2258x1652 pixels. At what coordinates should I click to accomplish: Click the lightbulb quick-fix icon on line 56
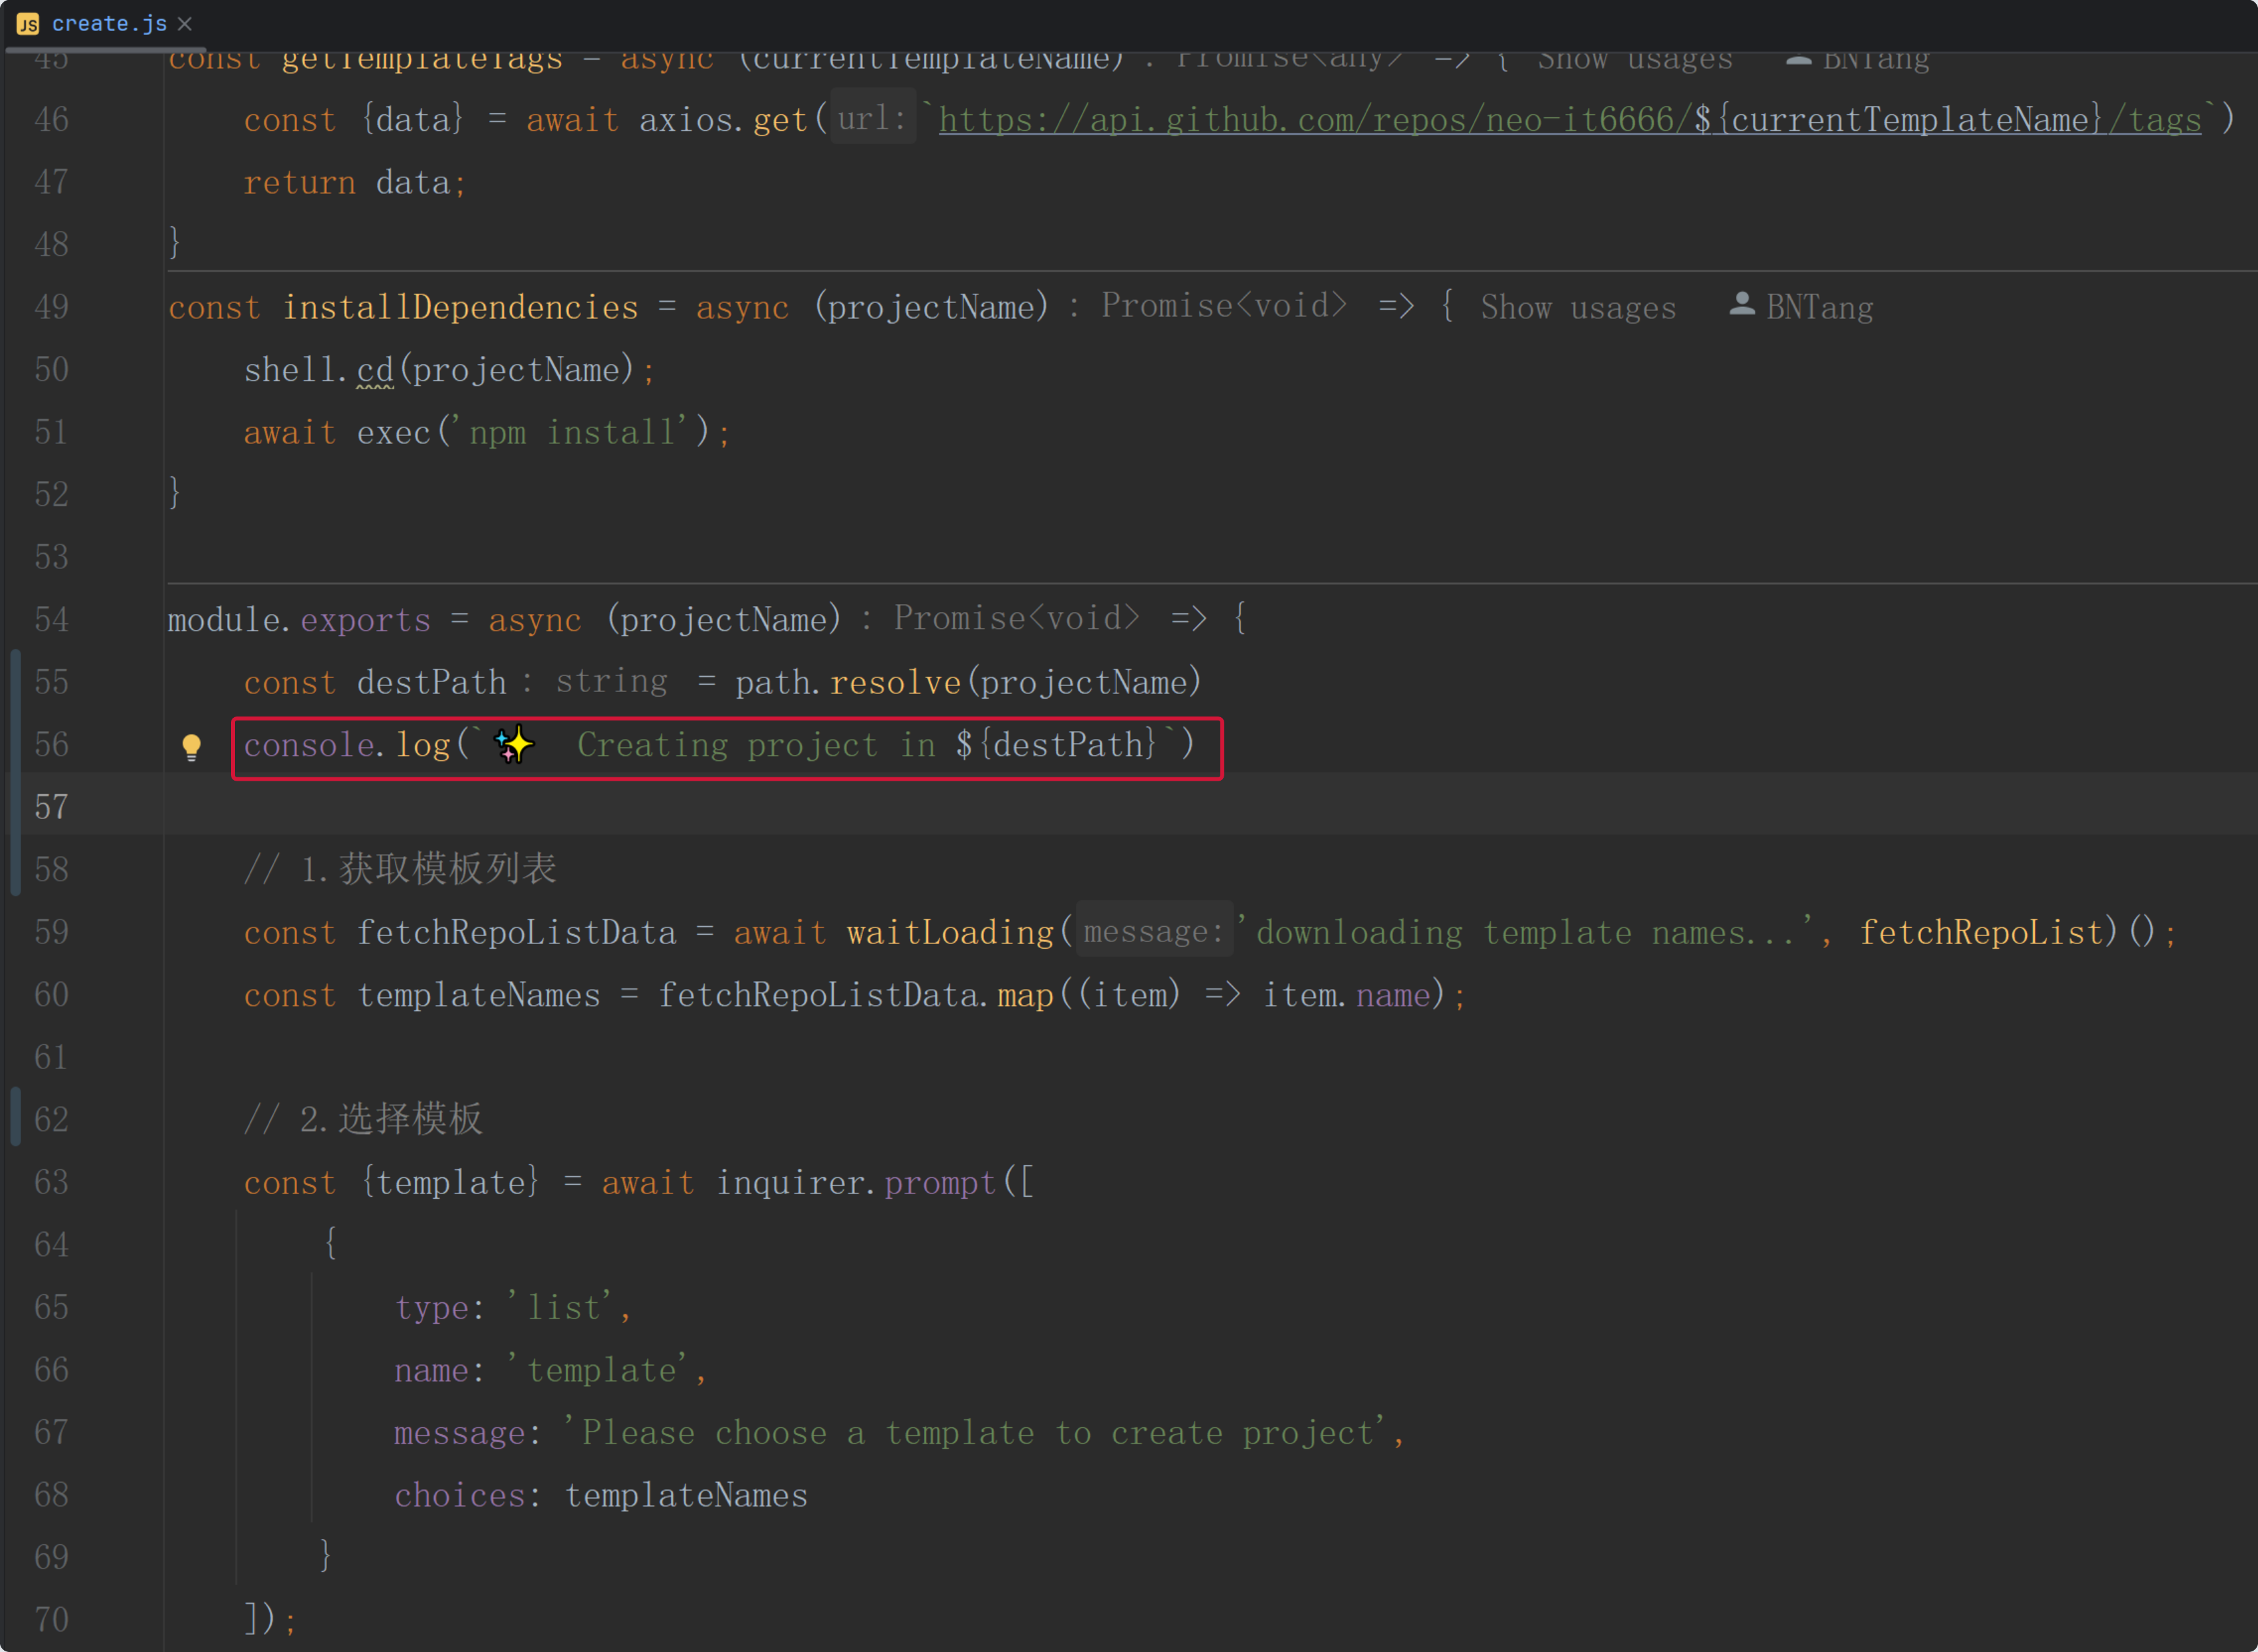pyautogui.click(x=191, y=746)
